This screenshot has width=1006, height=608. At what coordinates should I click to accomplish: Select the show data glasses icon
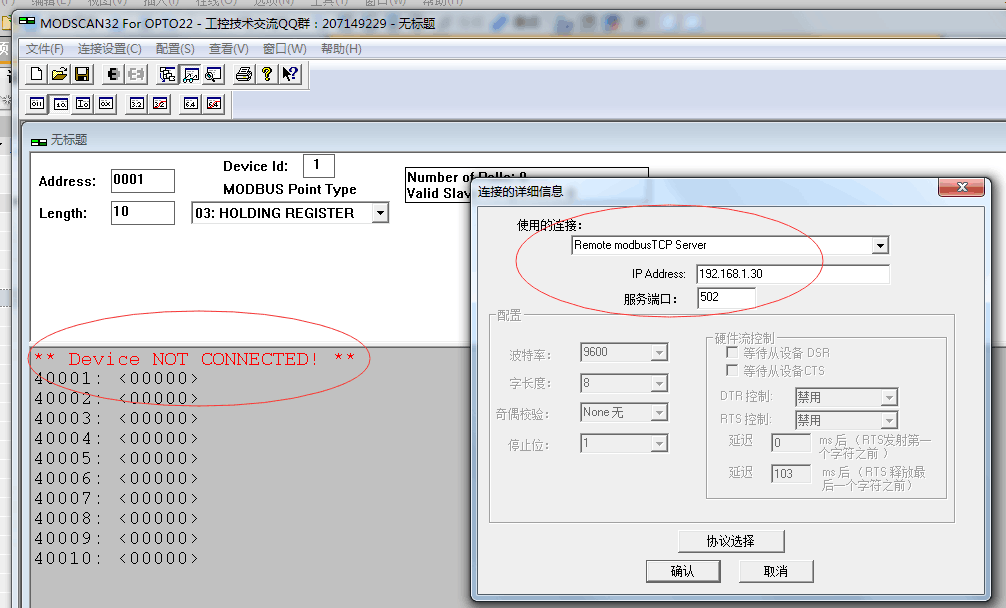[x=191, y=74]
